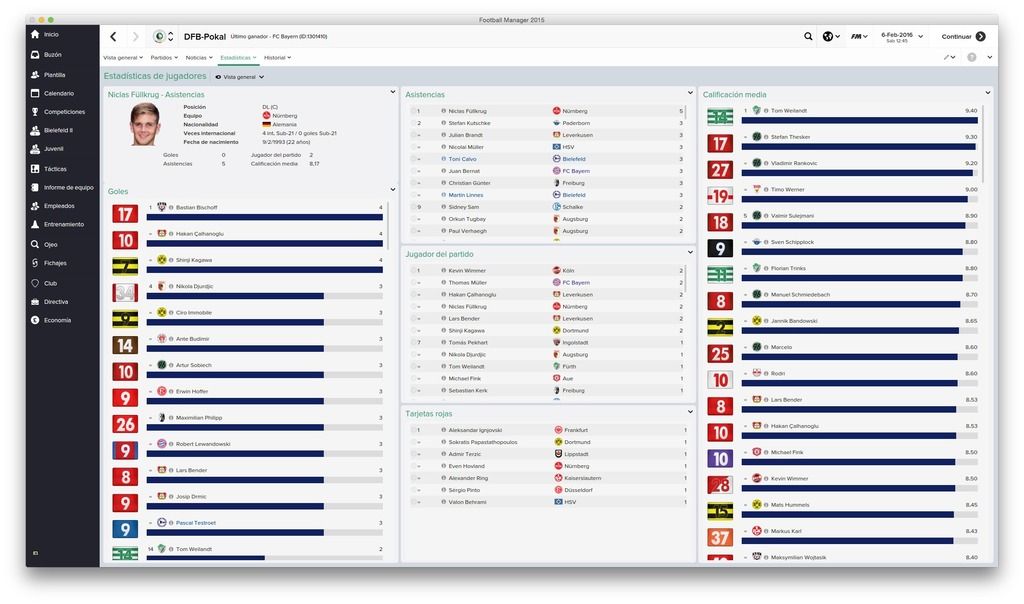Click the DFB-Pokal competition logo
Viewport: 1024px width, 604px height.
point(159,37)
